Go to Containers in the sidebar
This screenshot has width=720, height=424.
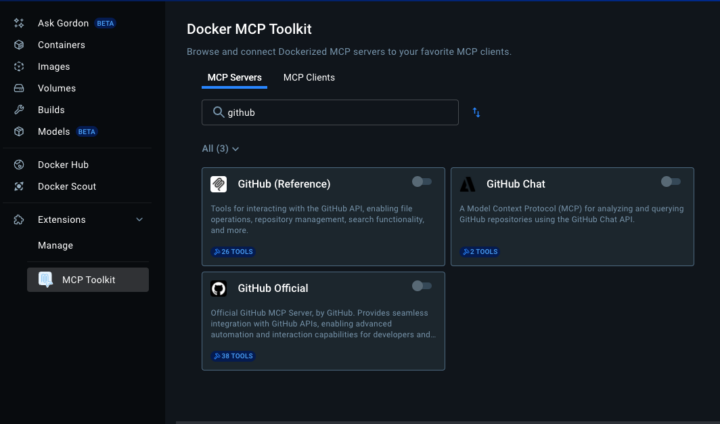tap(62, 45)
